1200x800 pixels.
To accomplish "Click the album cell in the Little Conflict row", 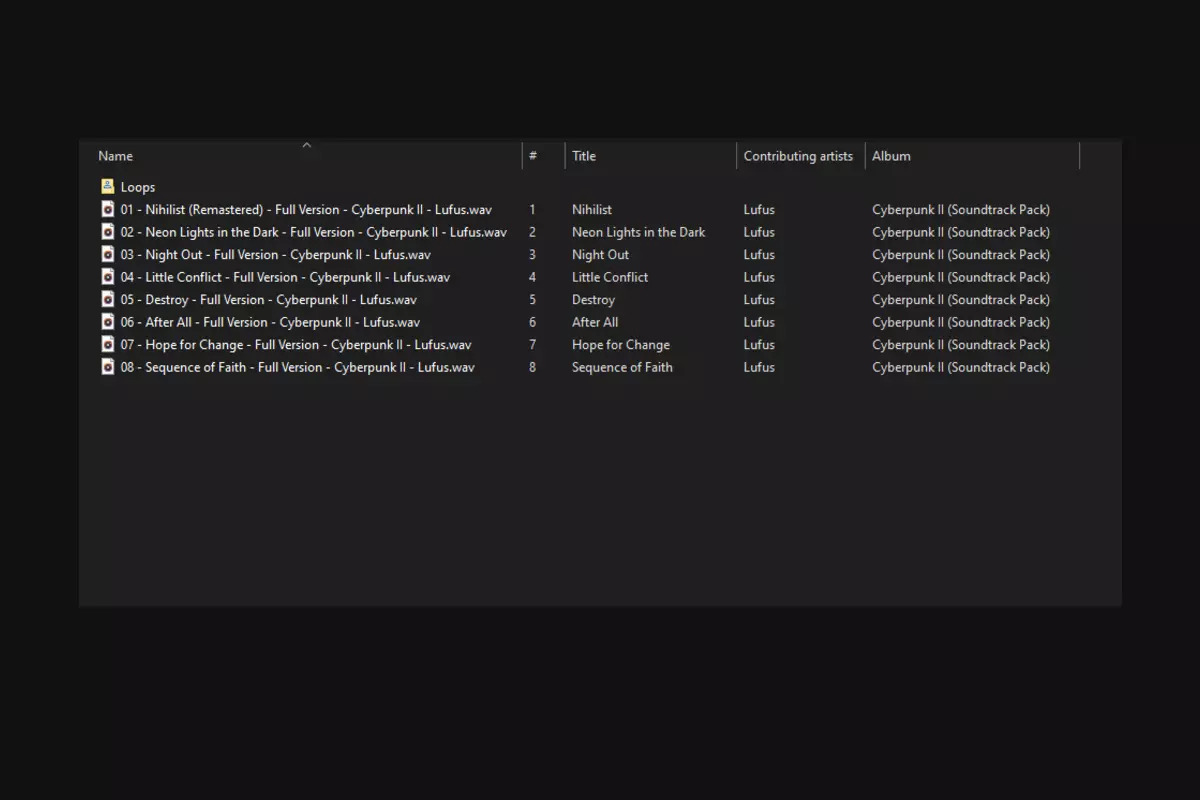I will pyautogui.click(x=961, y=277).
